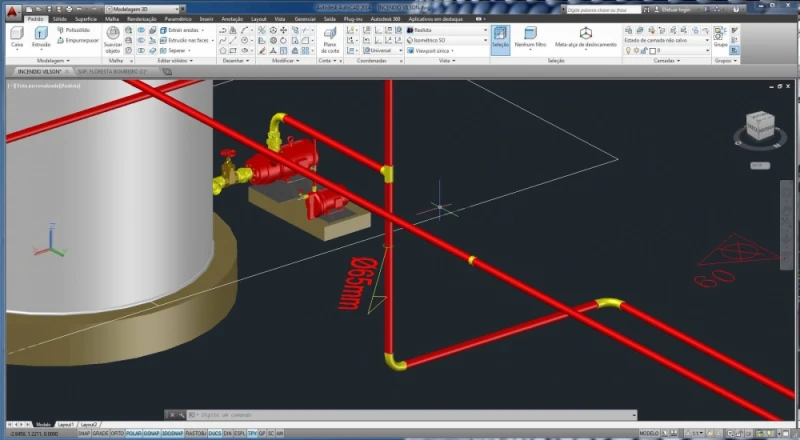Click the Polissólido button
Image resolution: width=800 pixels, height=440 pixels.
click(x=75, y=30)
